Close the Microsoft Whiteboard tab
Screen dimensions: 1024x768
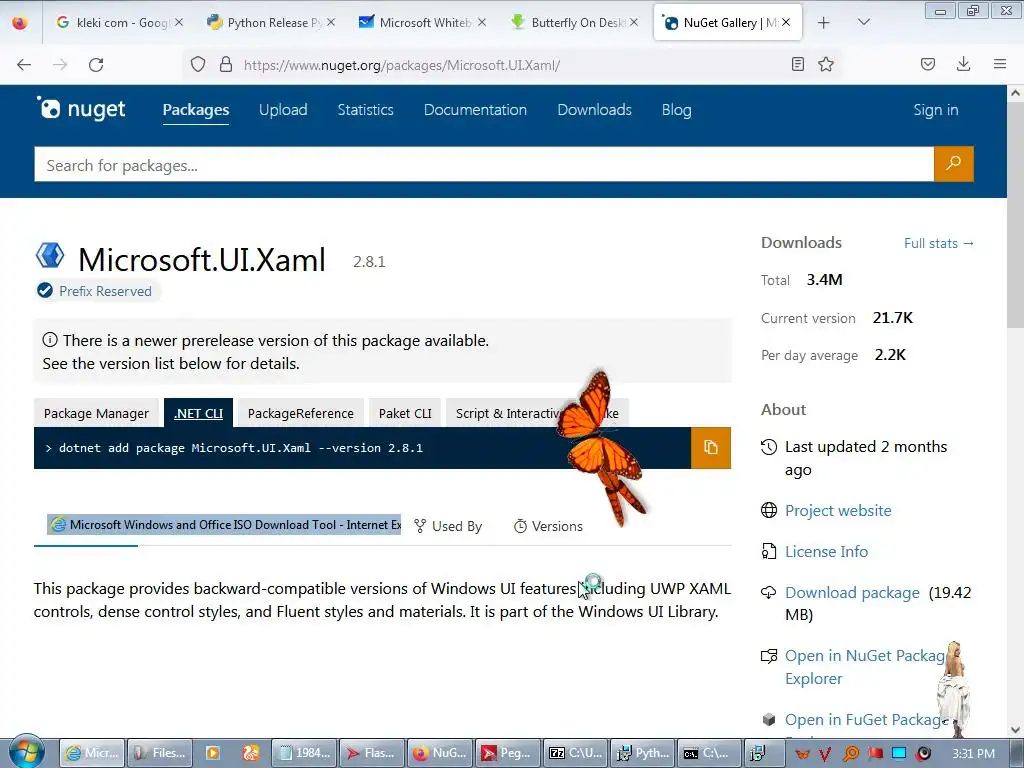[482, 22]
